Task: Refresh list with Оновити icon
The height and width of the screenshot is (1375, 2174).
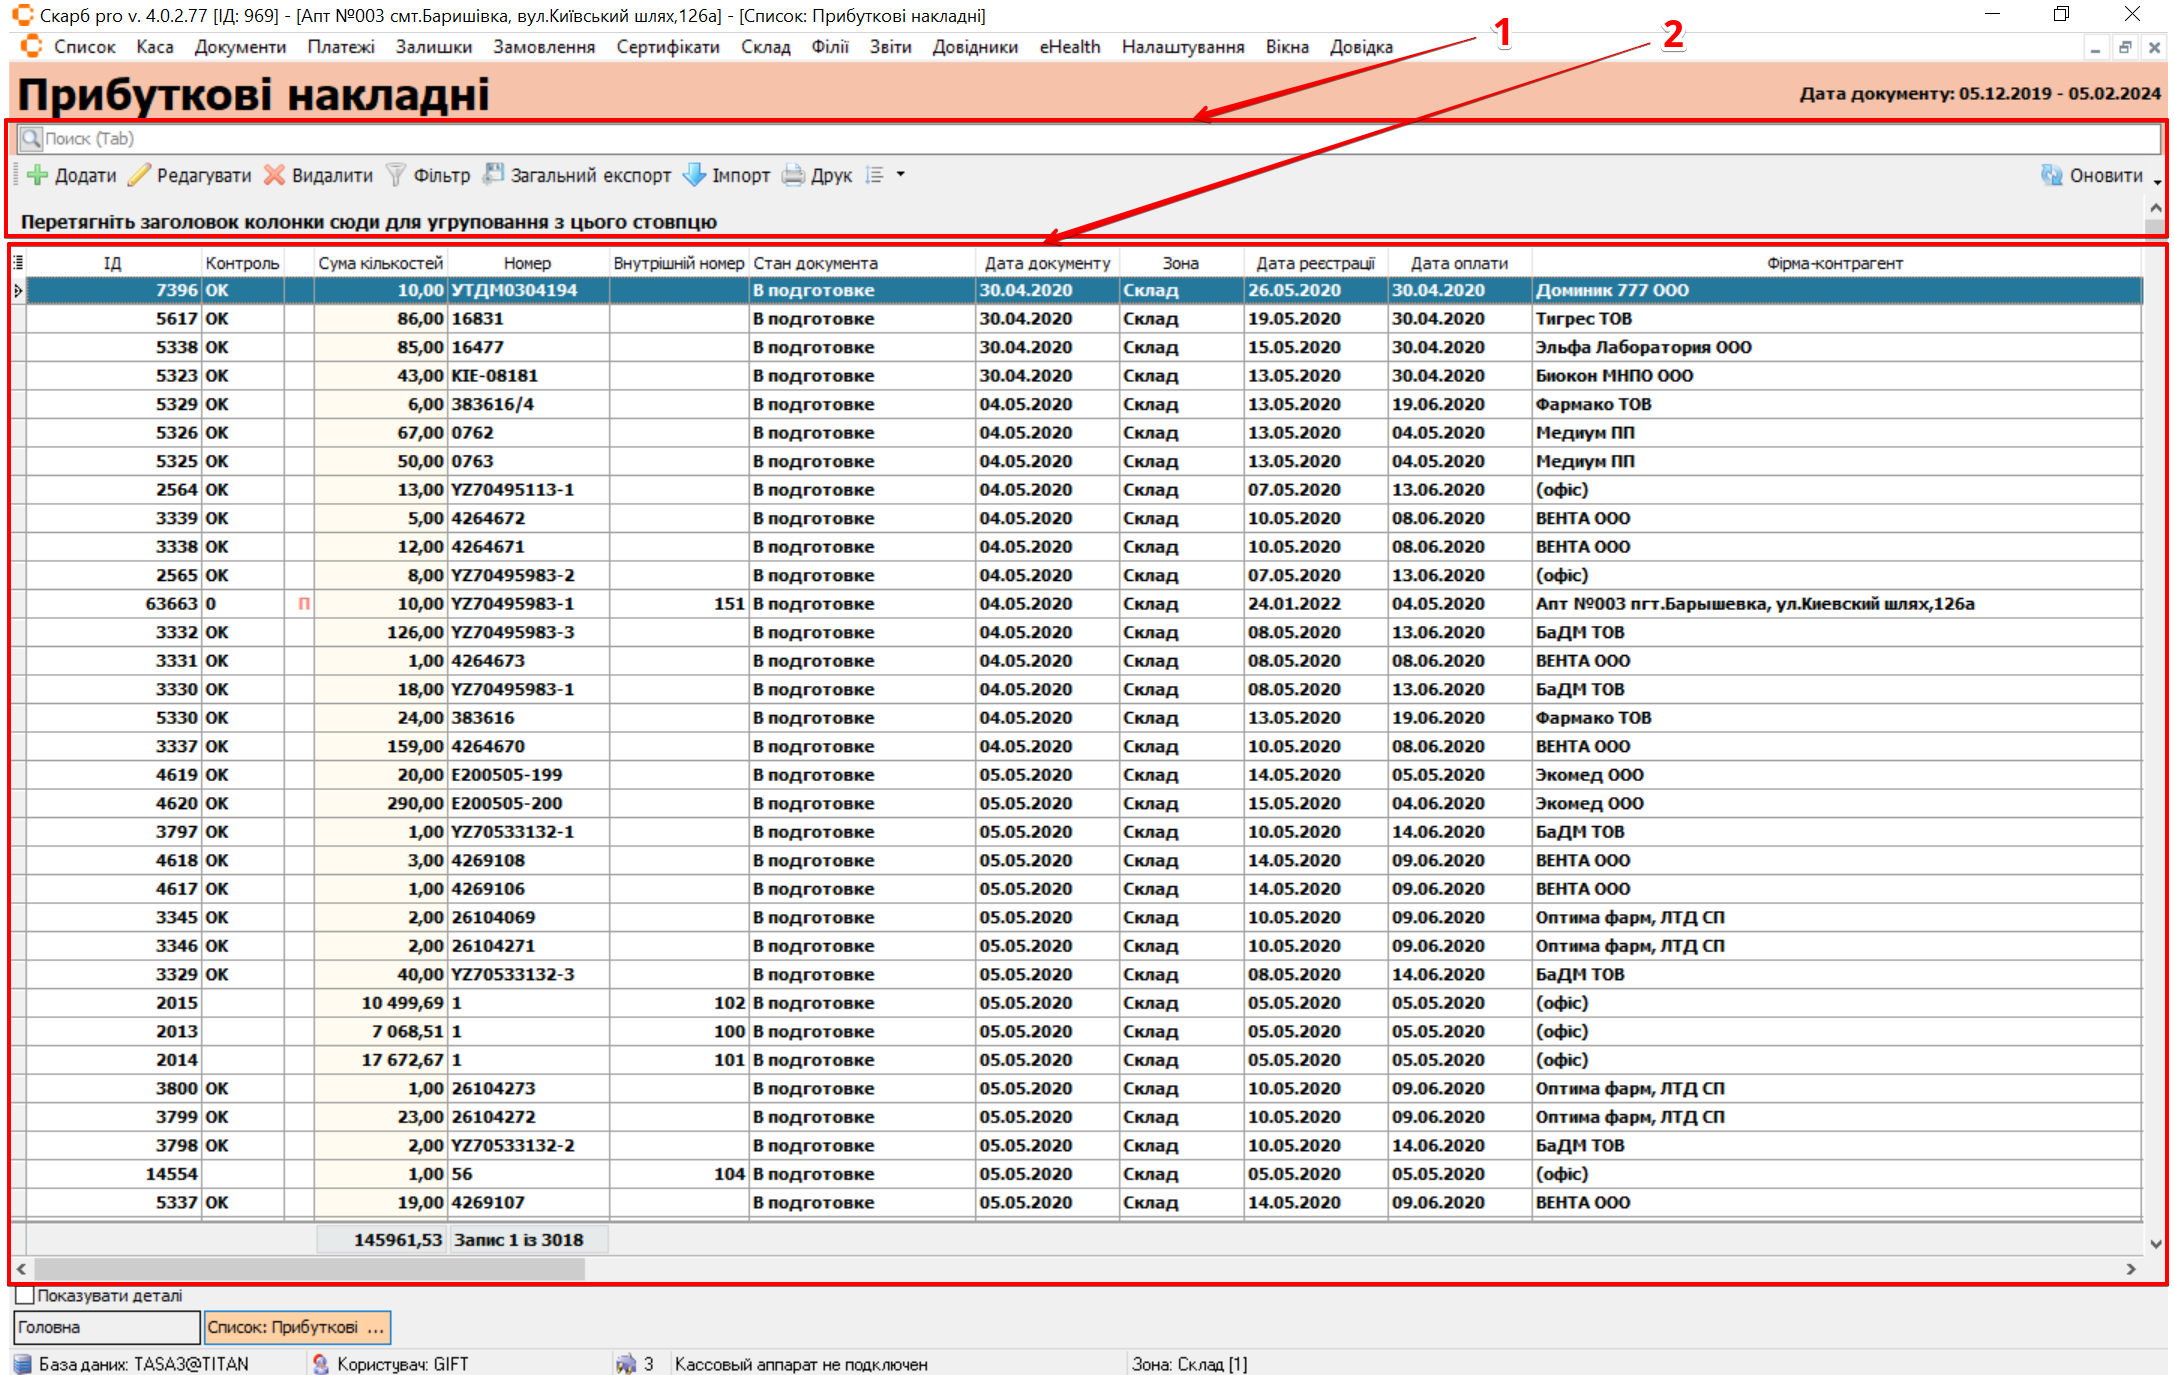Action: (2052, 175)
